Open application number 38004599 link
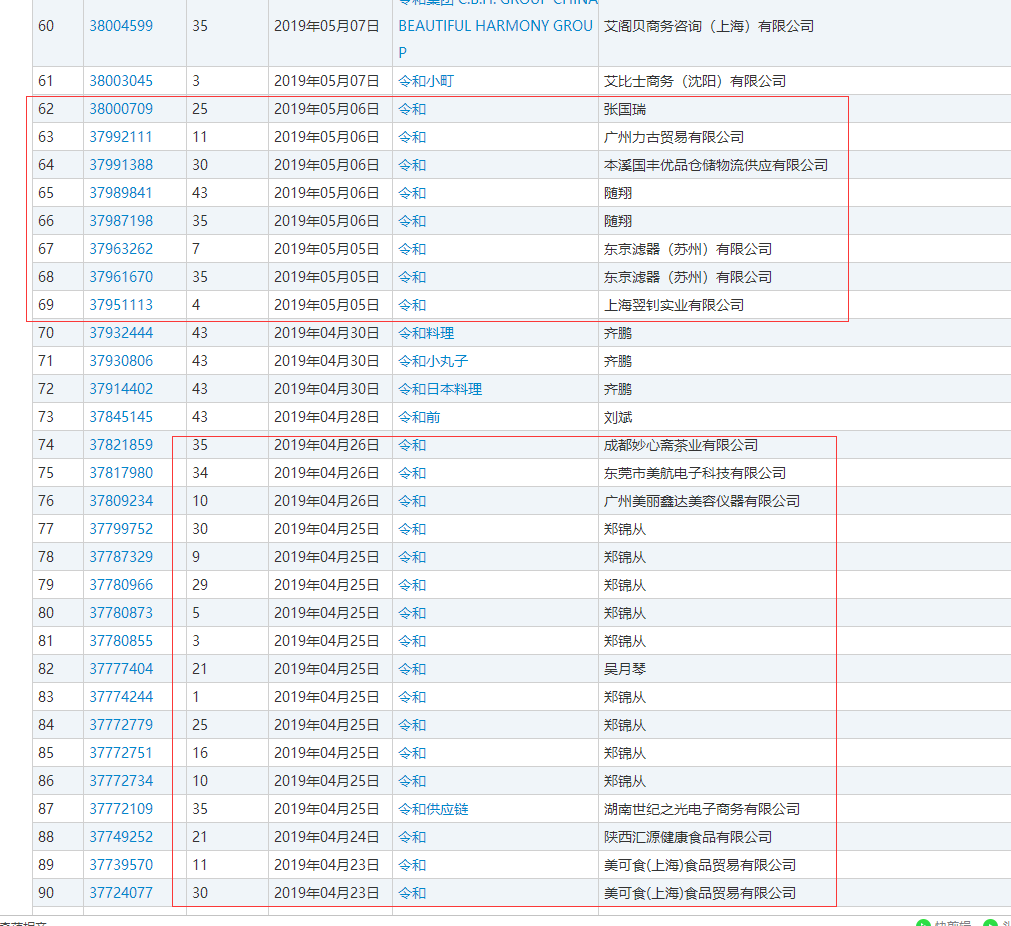Viewport: 1011px width, 926px height. point(121,26)
